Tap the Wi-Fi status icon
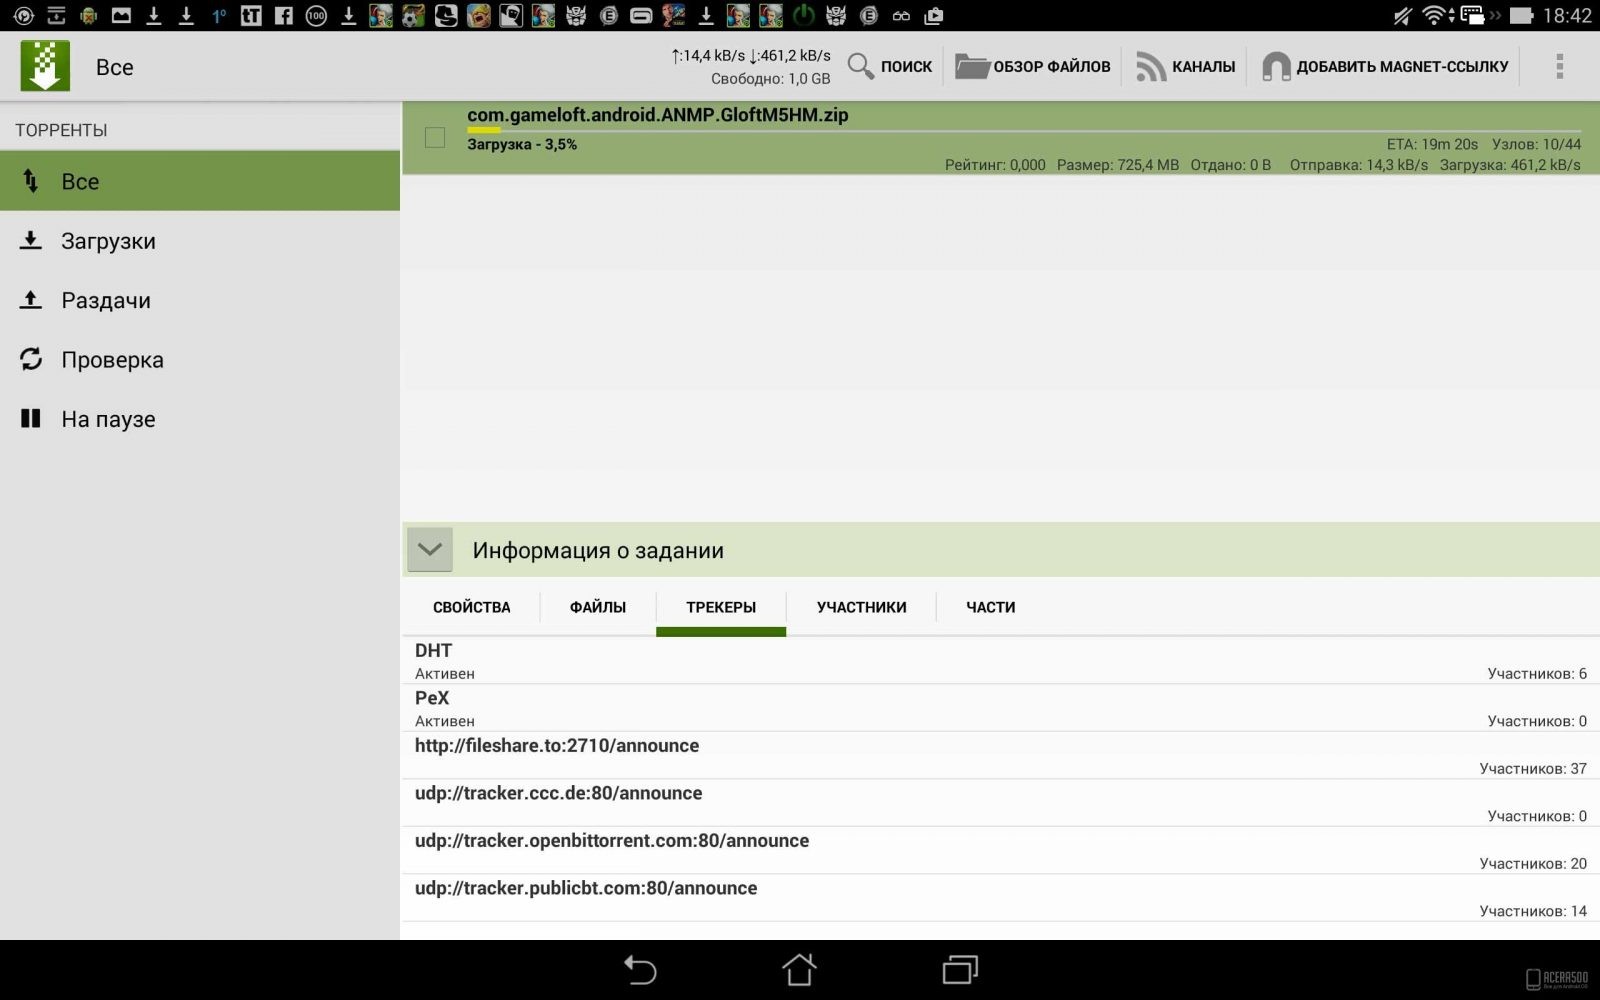 click(1434, 15)
